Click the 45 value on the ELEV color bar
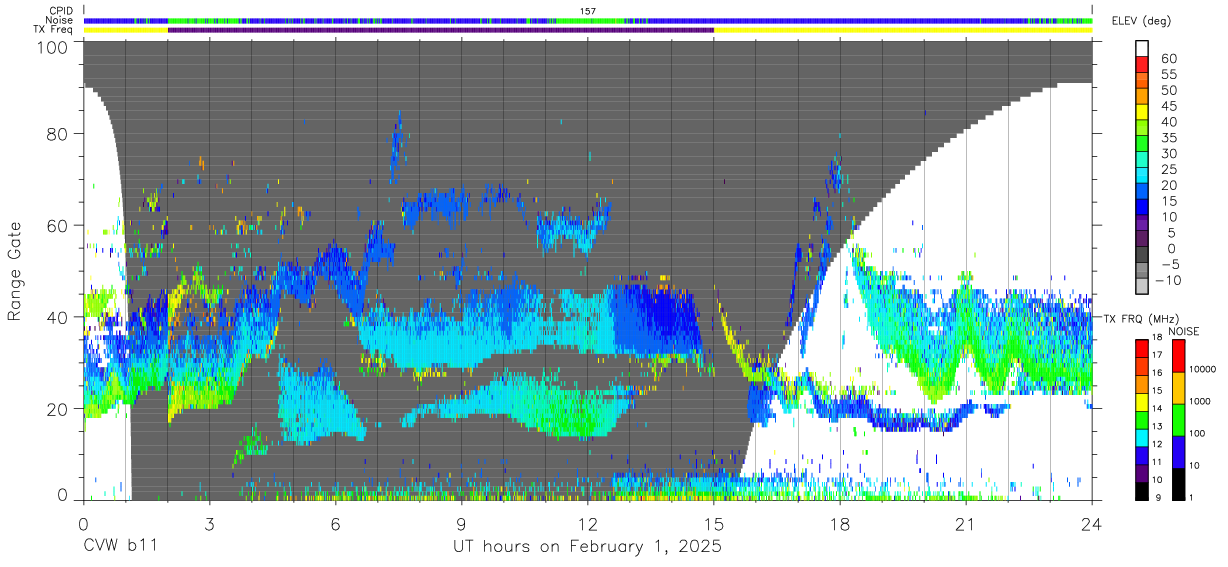The width and height of the screenshot is (1228, 567). (x=1168, y=106)
